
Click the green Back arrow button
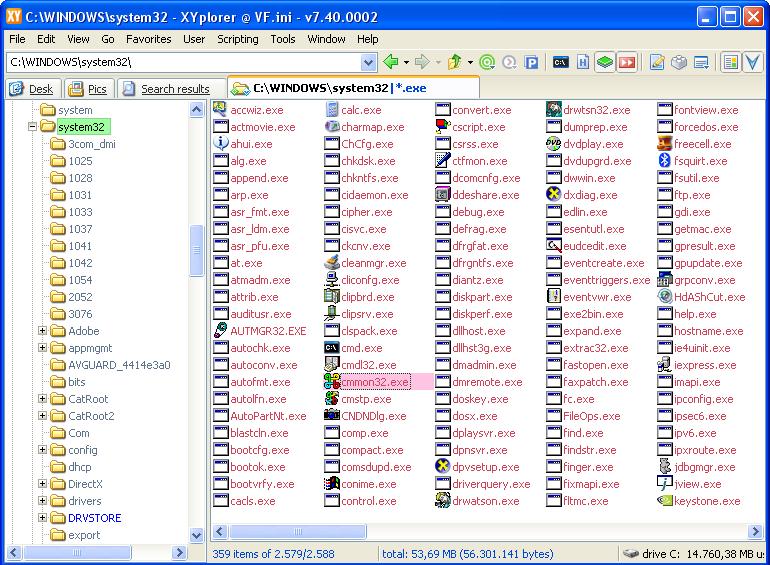tap(391, 62)
